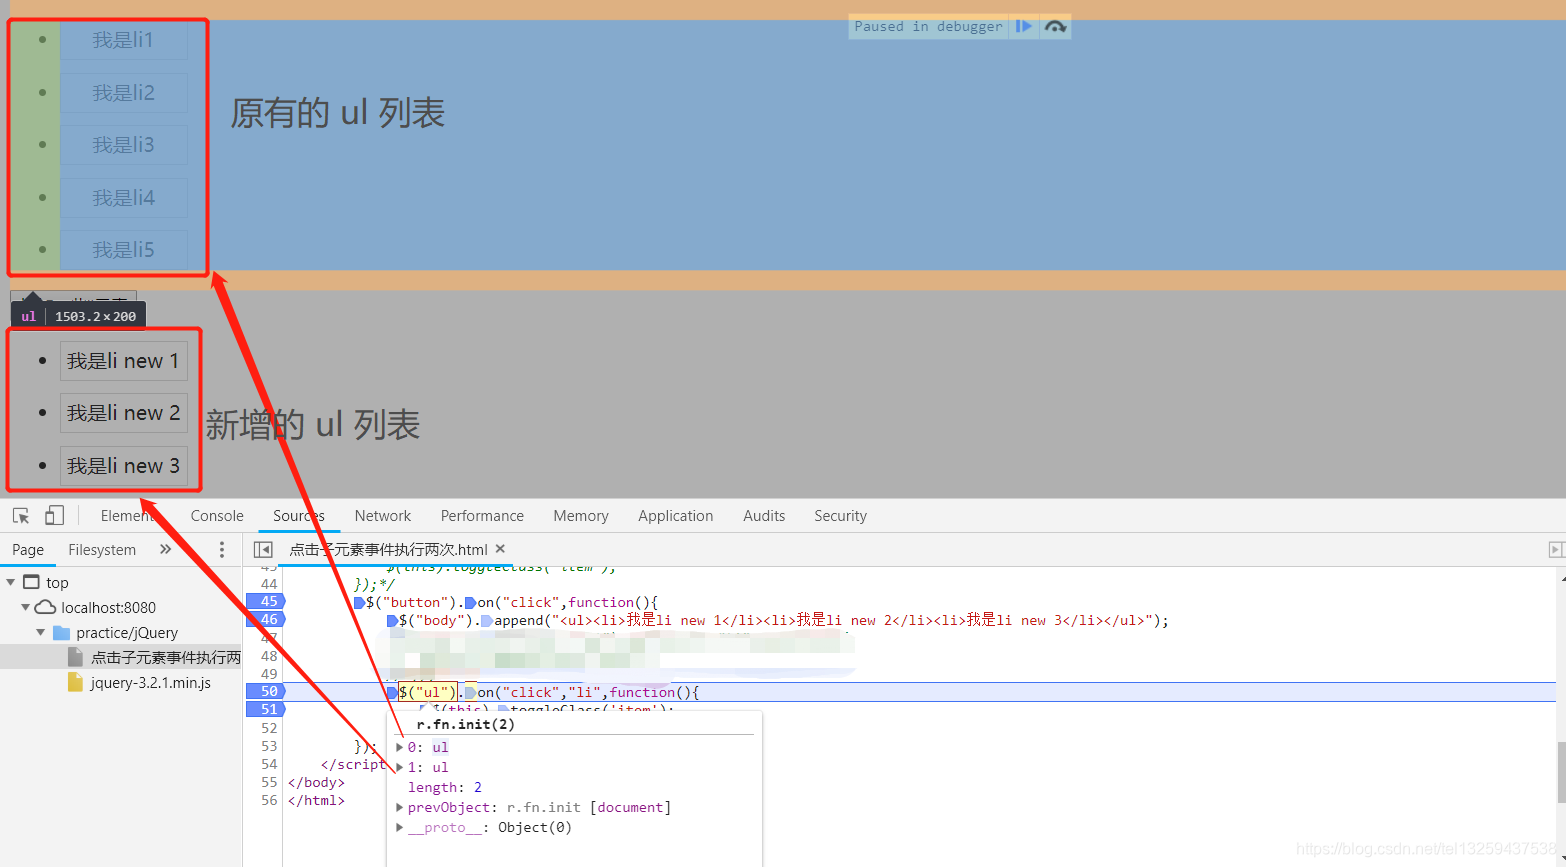1566x867 pixels.
Task: Toggle breakpoint on line 46
Action: point(266,619)
